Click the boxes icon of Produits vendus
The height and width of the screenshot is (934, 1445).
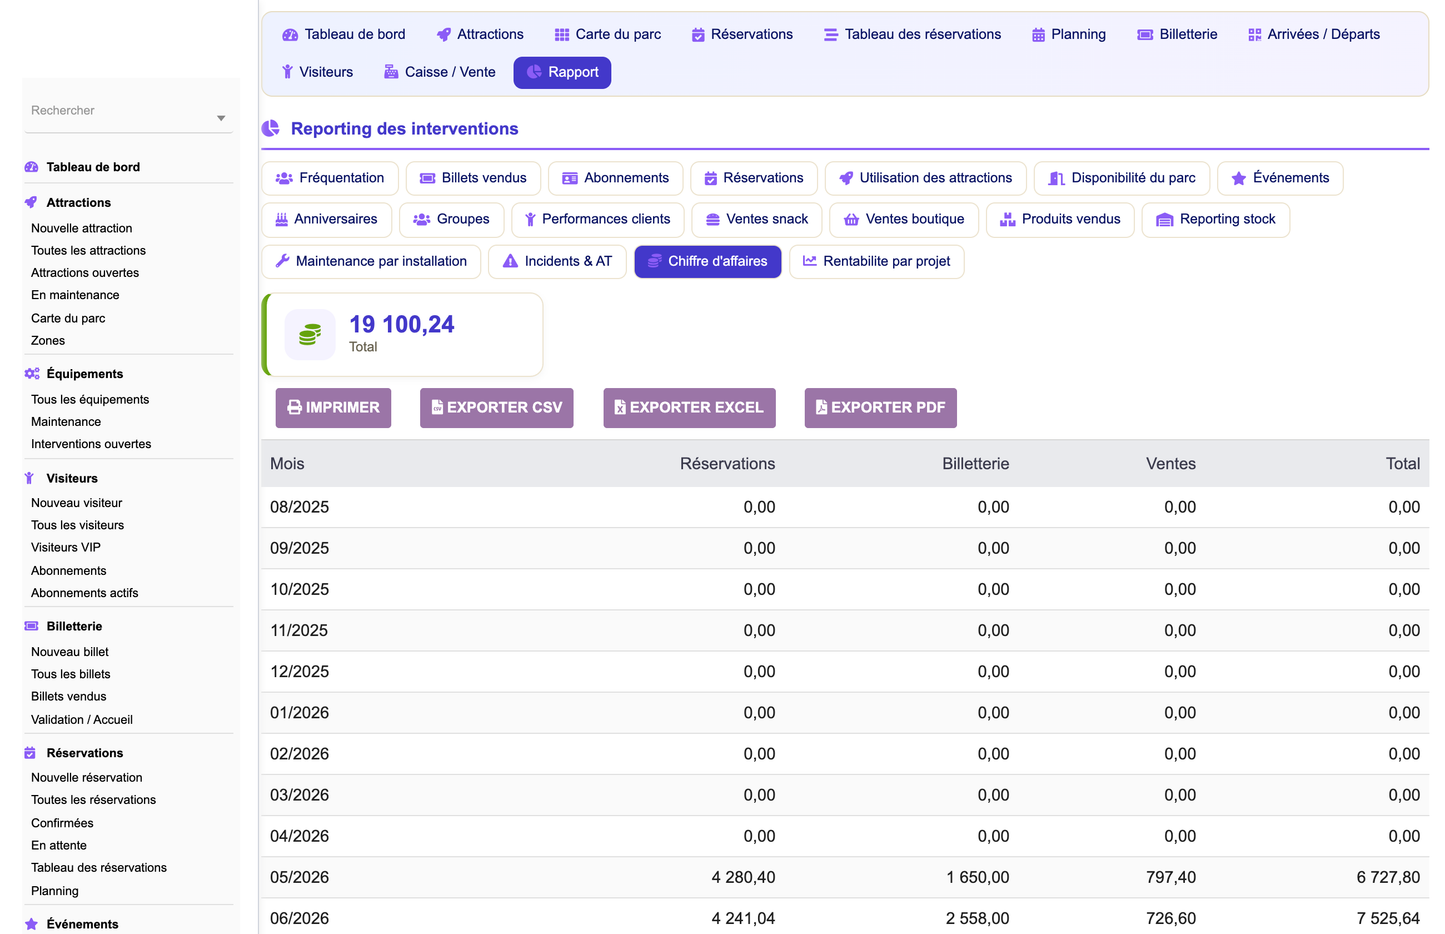[1008, 219]
